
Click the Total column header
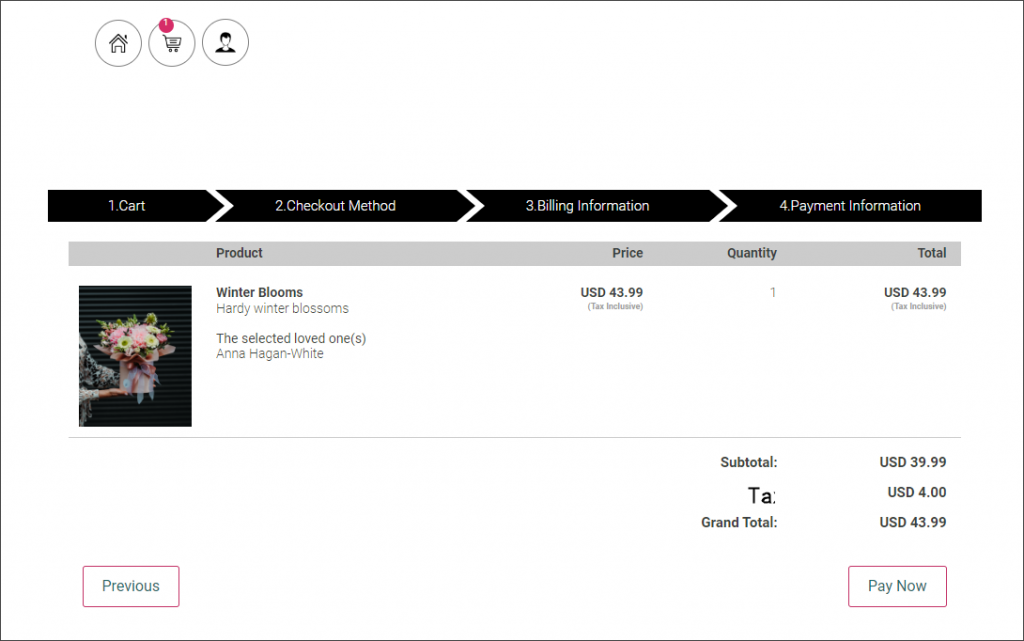click(931, 253)
